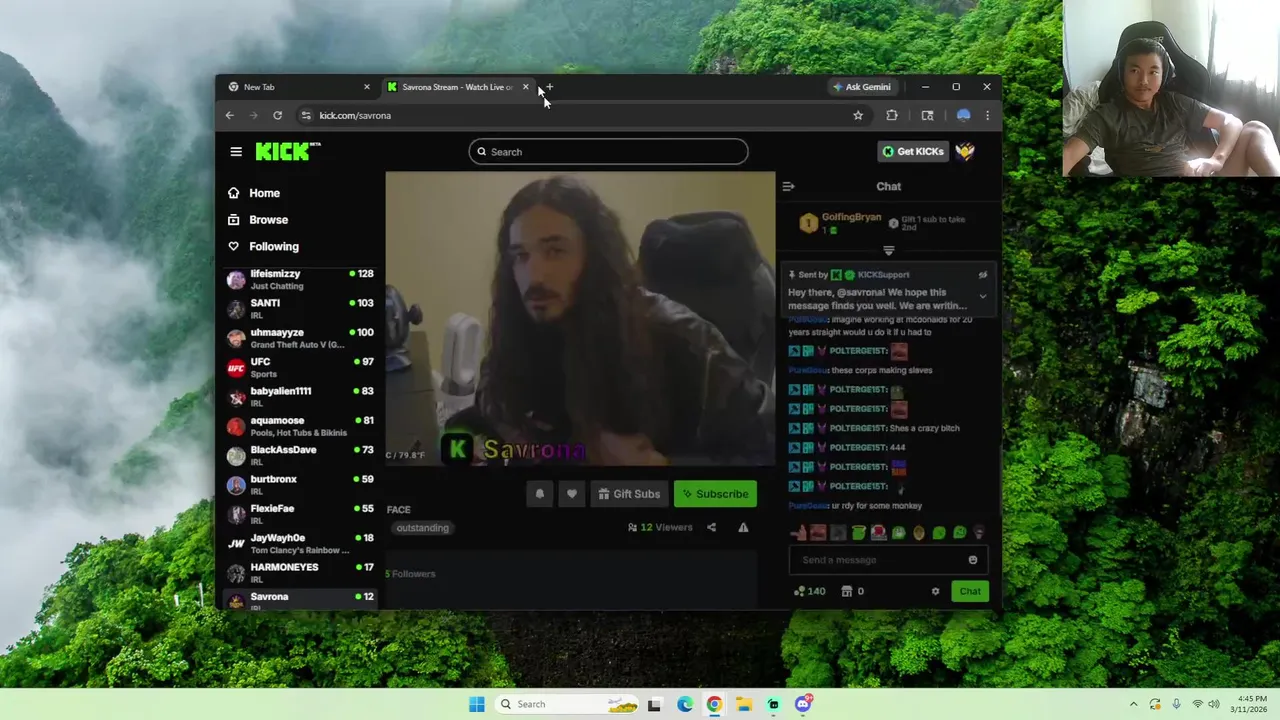Open the FlexieFae channel in sidebar
Viewport: 1280px width, 720px height.
tap(300, 514)
